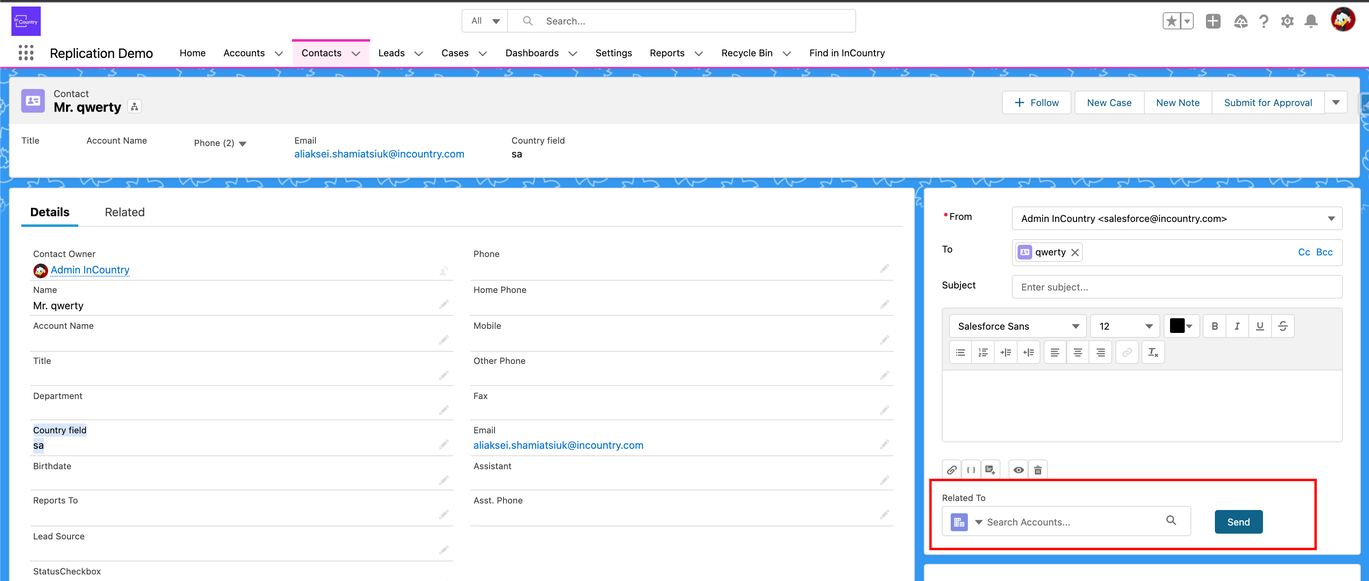Follow the contact qwerty
Viewport: 1369px width, 581px height.
(x=1036, y=102)
